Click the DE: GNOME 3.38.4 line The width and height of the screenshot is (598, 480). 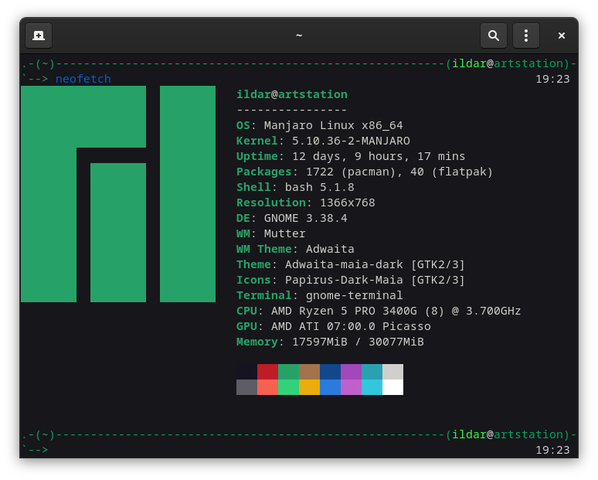tap(292, 218)
